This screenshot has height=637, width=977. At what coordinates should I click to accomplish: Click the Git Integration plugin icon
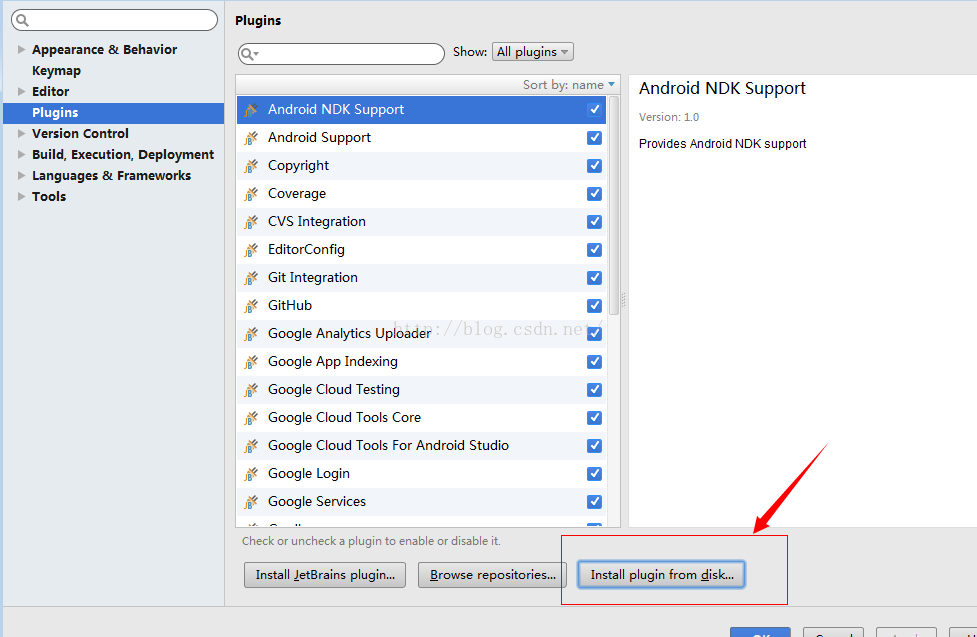point(251,278)
